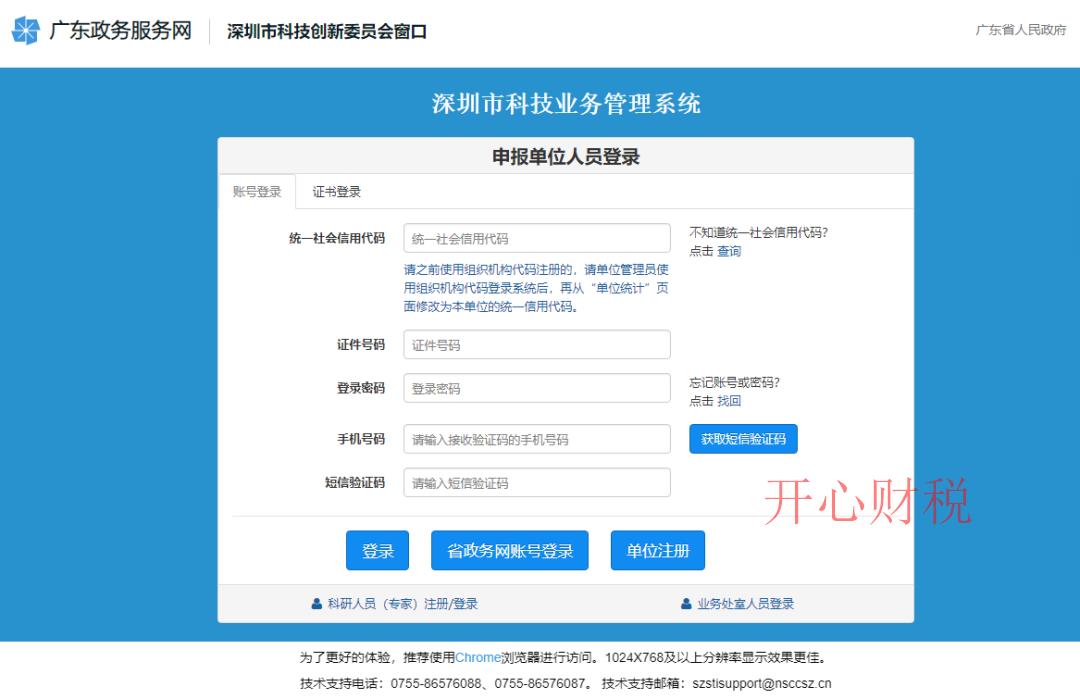The width and height of the screenshot is (1080, 699).
Task: Click the 省政务网账号登录 button
Action: click(509, 549)
